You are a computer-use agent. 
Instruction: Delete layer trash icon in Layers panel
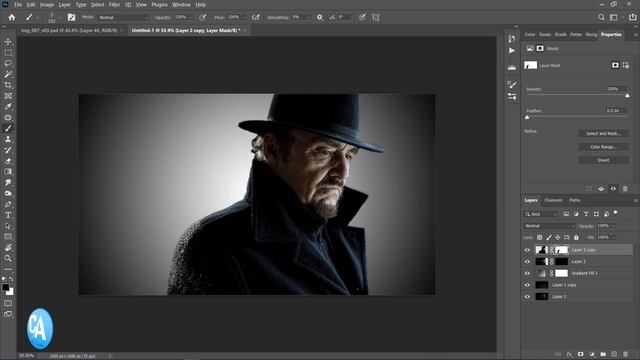point(625,354)
